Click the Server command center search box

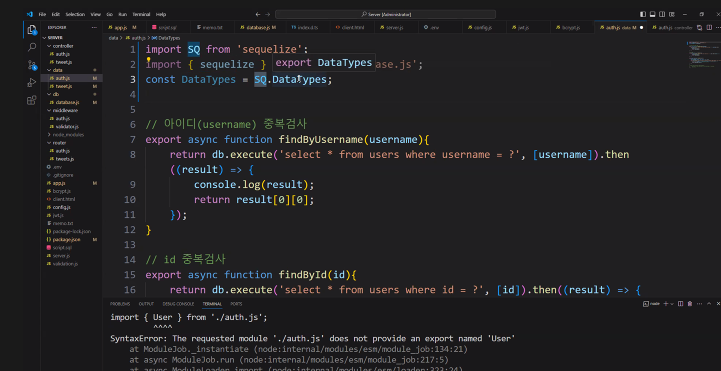(x=385, y=14)
